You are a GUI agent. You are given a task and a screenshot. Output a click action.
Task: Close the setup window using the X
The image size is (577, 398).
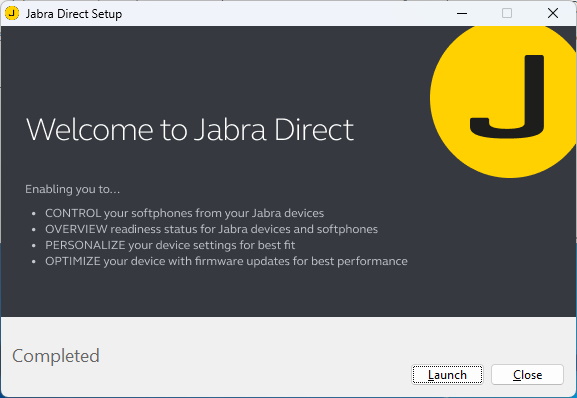pos(553,13)
